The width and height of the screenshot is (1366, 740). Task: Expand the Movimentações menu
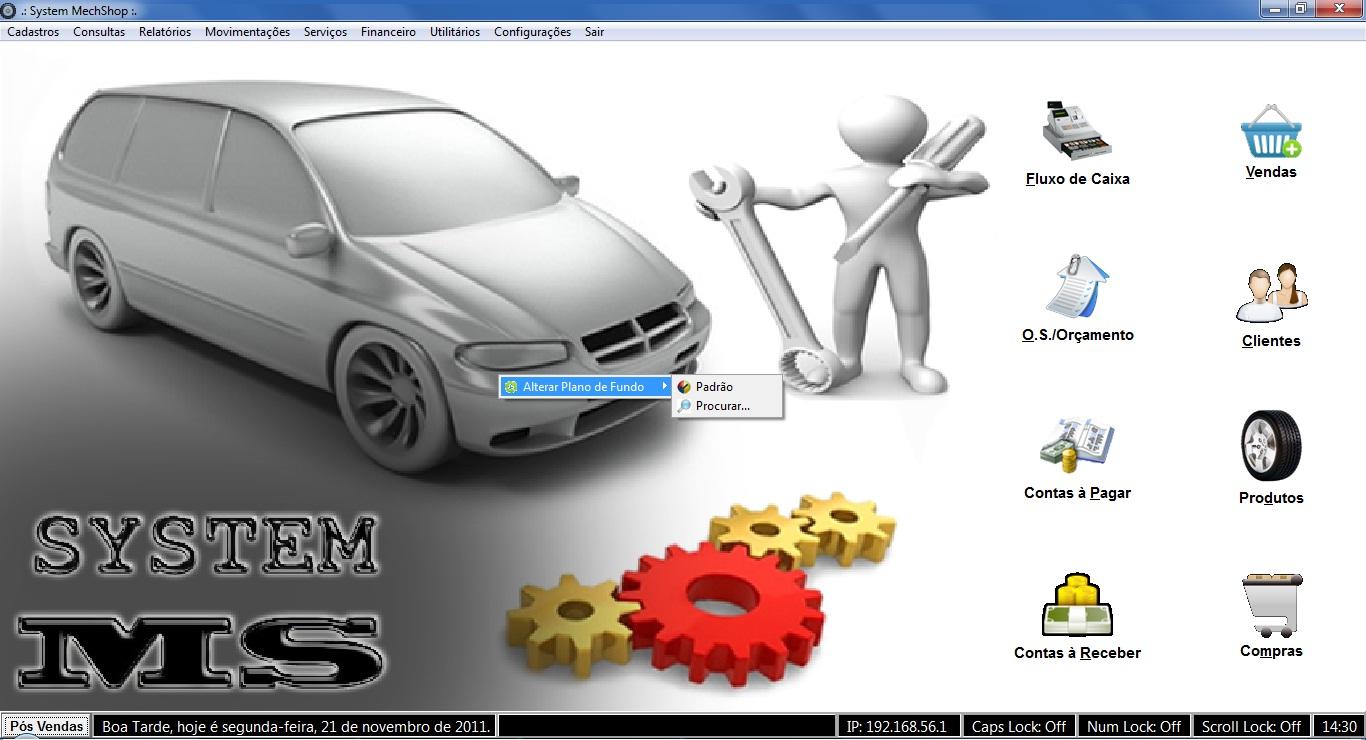click(x=247, y=32)
